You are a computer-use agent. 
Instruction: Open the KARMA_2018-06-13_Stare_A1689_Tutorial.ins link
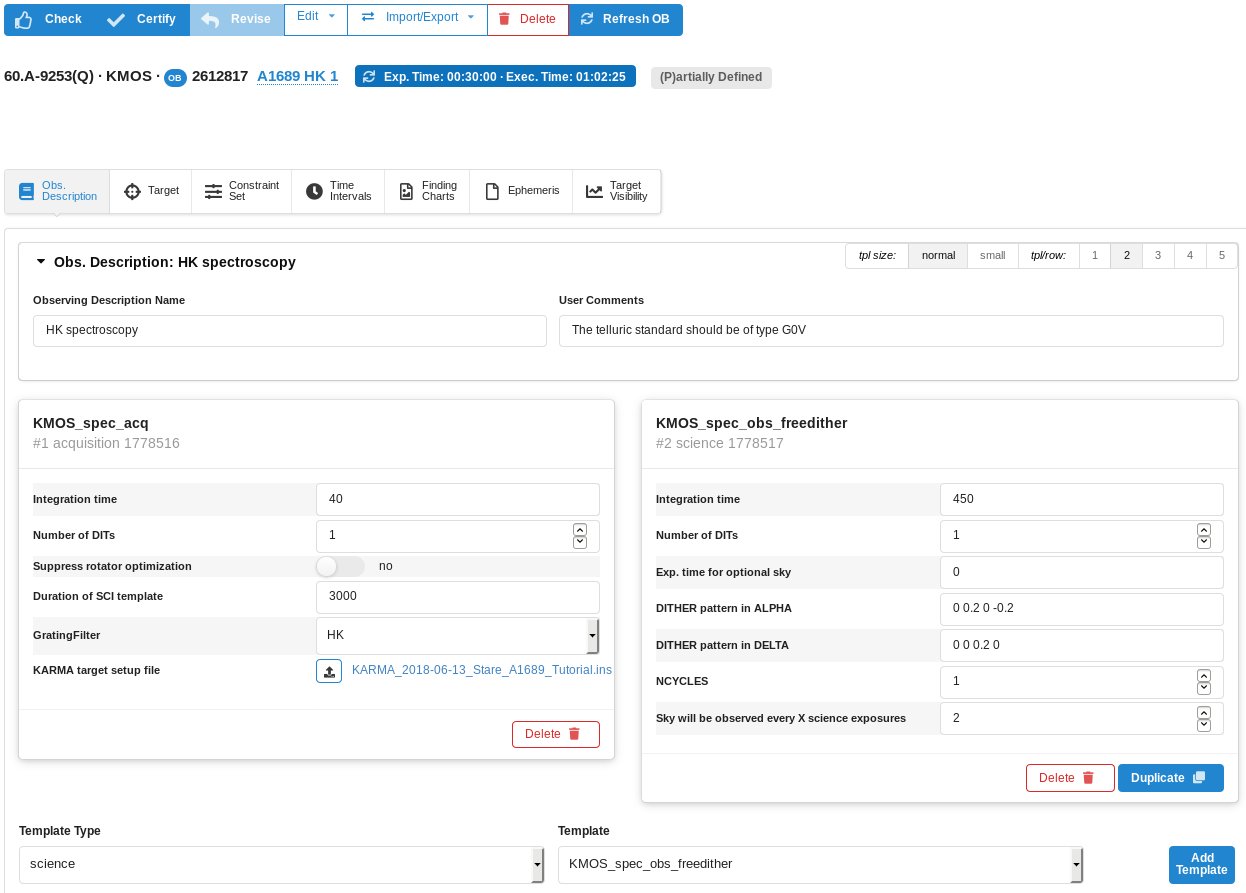481,670
